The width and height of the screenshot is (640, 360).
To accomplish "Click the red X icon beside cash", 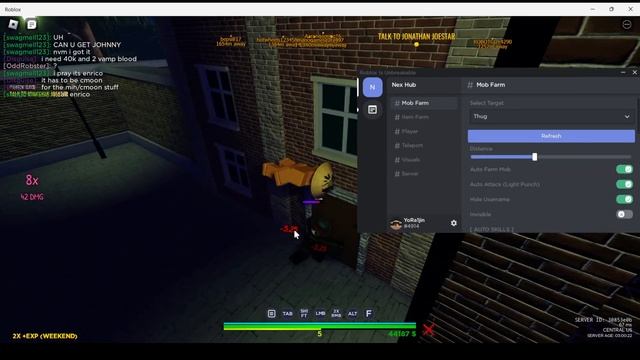I will click(x=428, y=330).
